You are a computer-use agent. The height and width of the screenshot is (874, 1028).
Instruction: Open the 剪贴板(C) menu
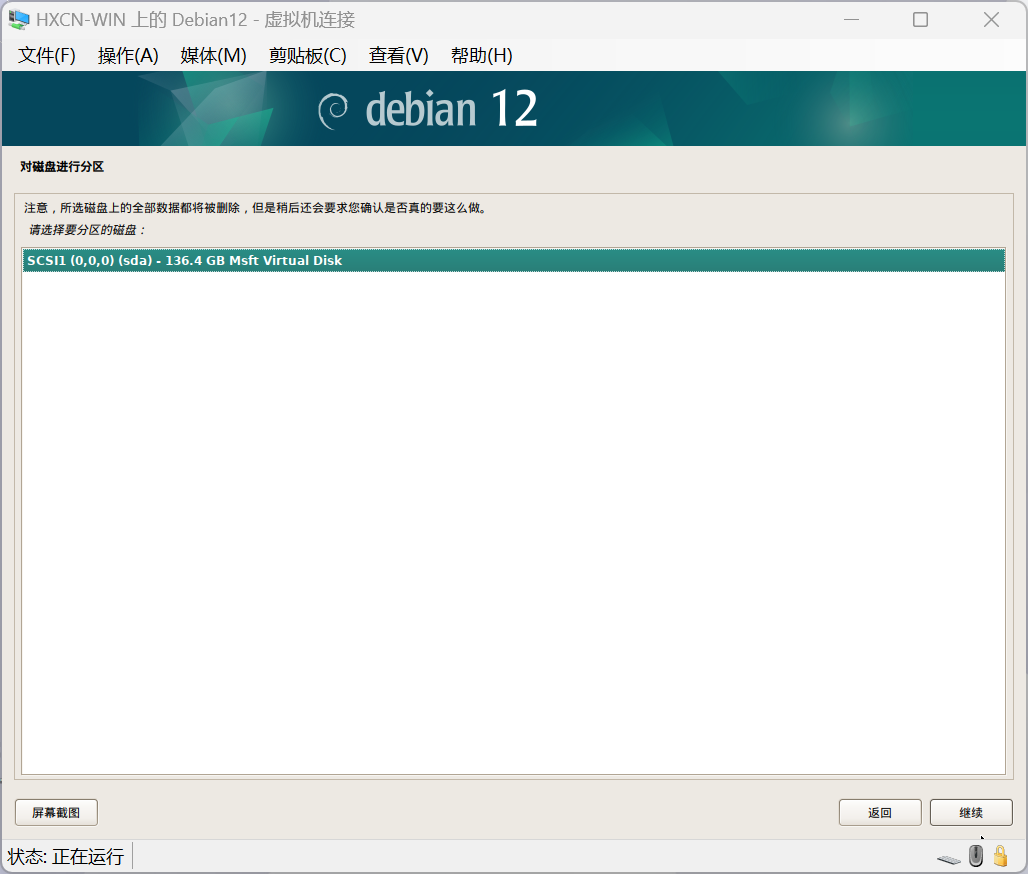(307, 56)
